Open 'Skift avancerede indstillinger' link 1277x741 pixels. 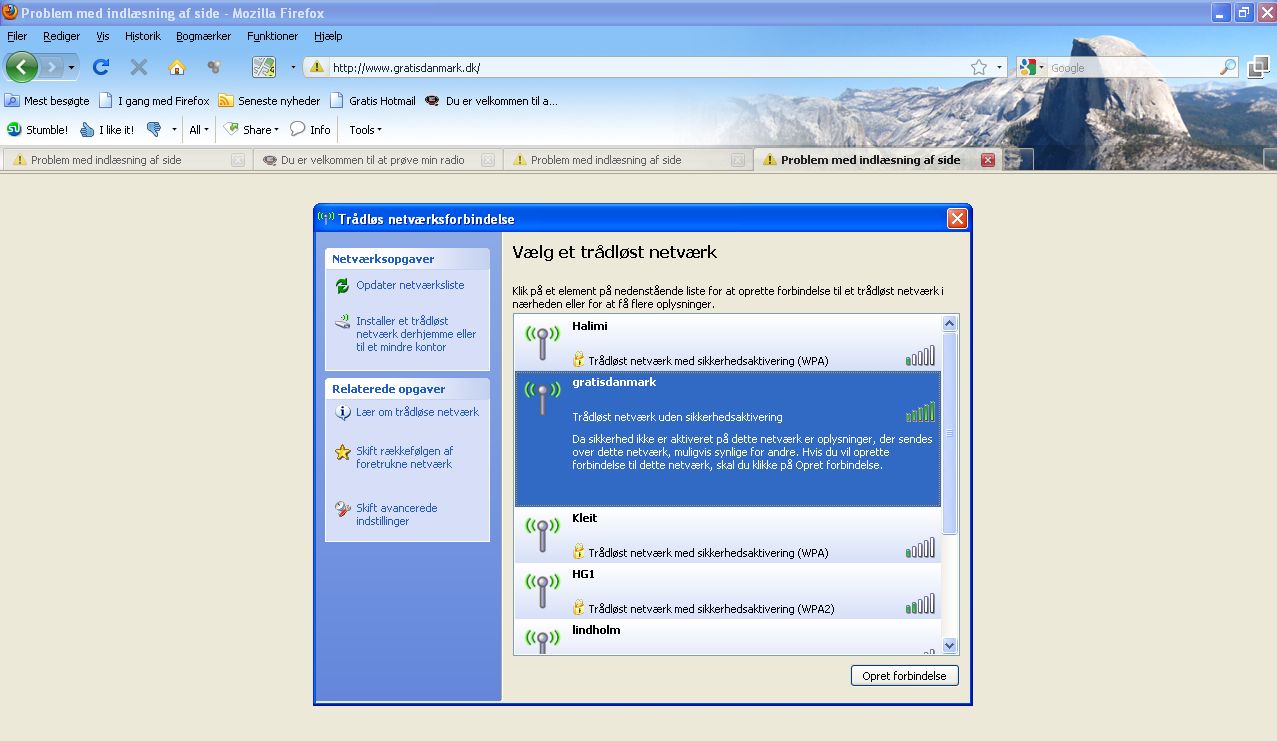(396, 514)
